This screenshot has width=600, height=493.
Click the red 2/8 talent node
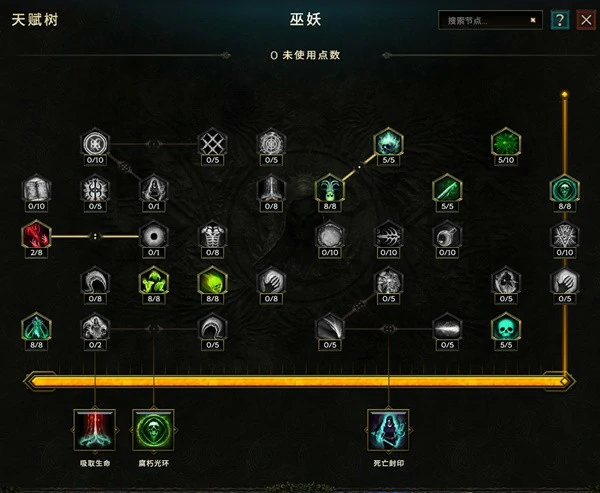(36, 235)
